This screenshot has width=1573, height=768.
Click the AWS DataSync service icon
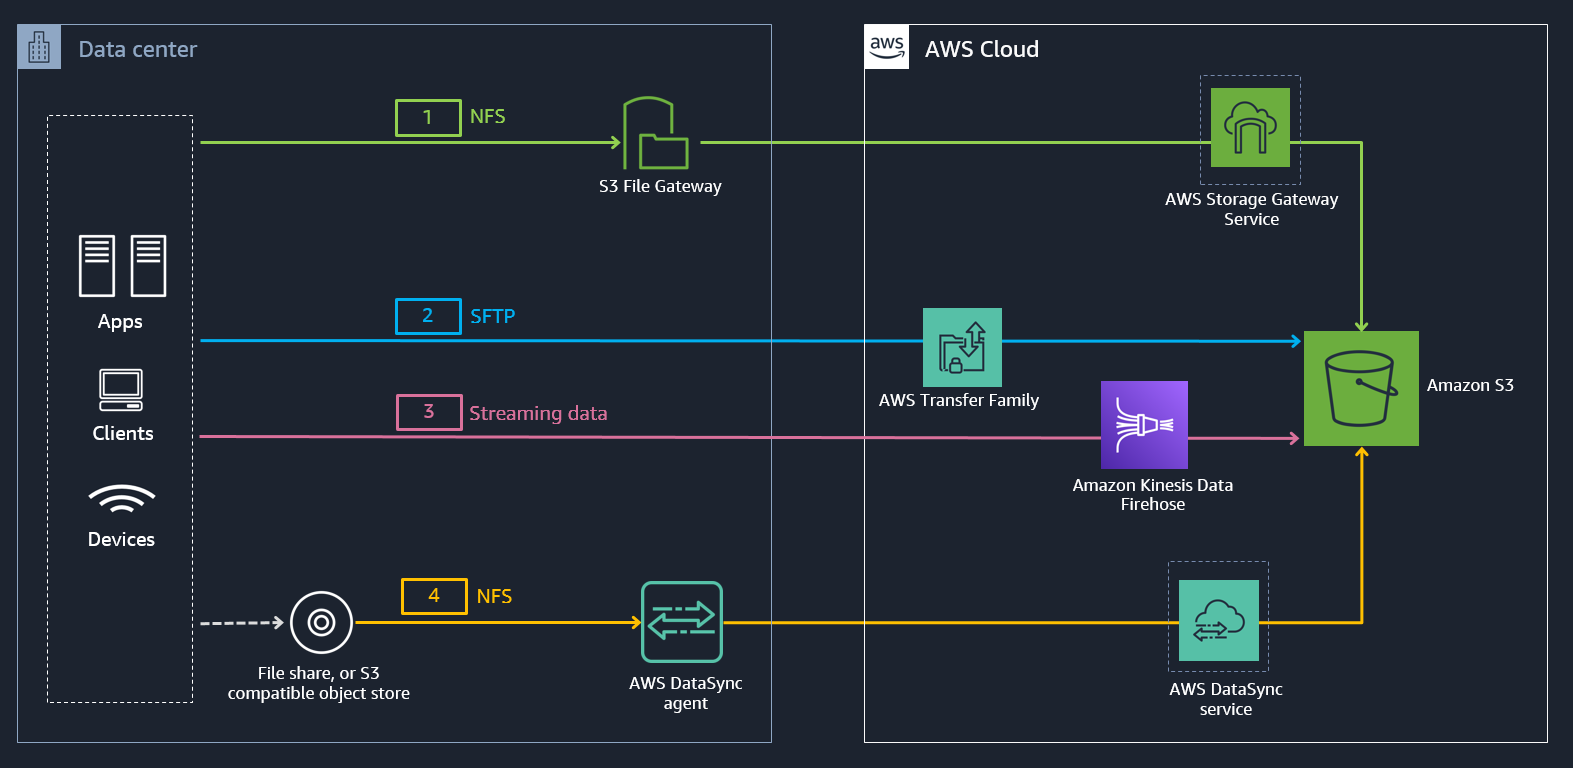(x=1219, y=620)
